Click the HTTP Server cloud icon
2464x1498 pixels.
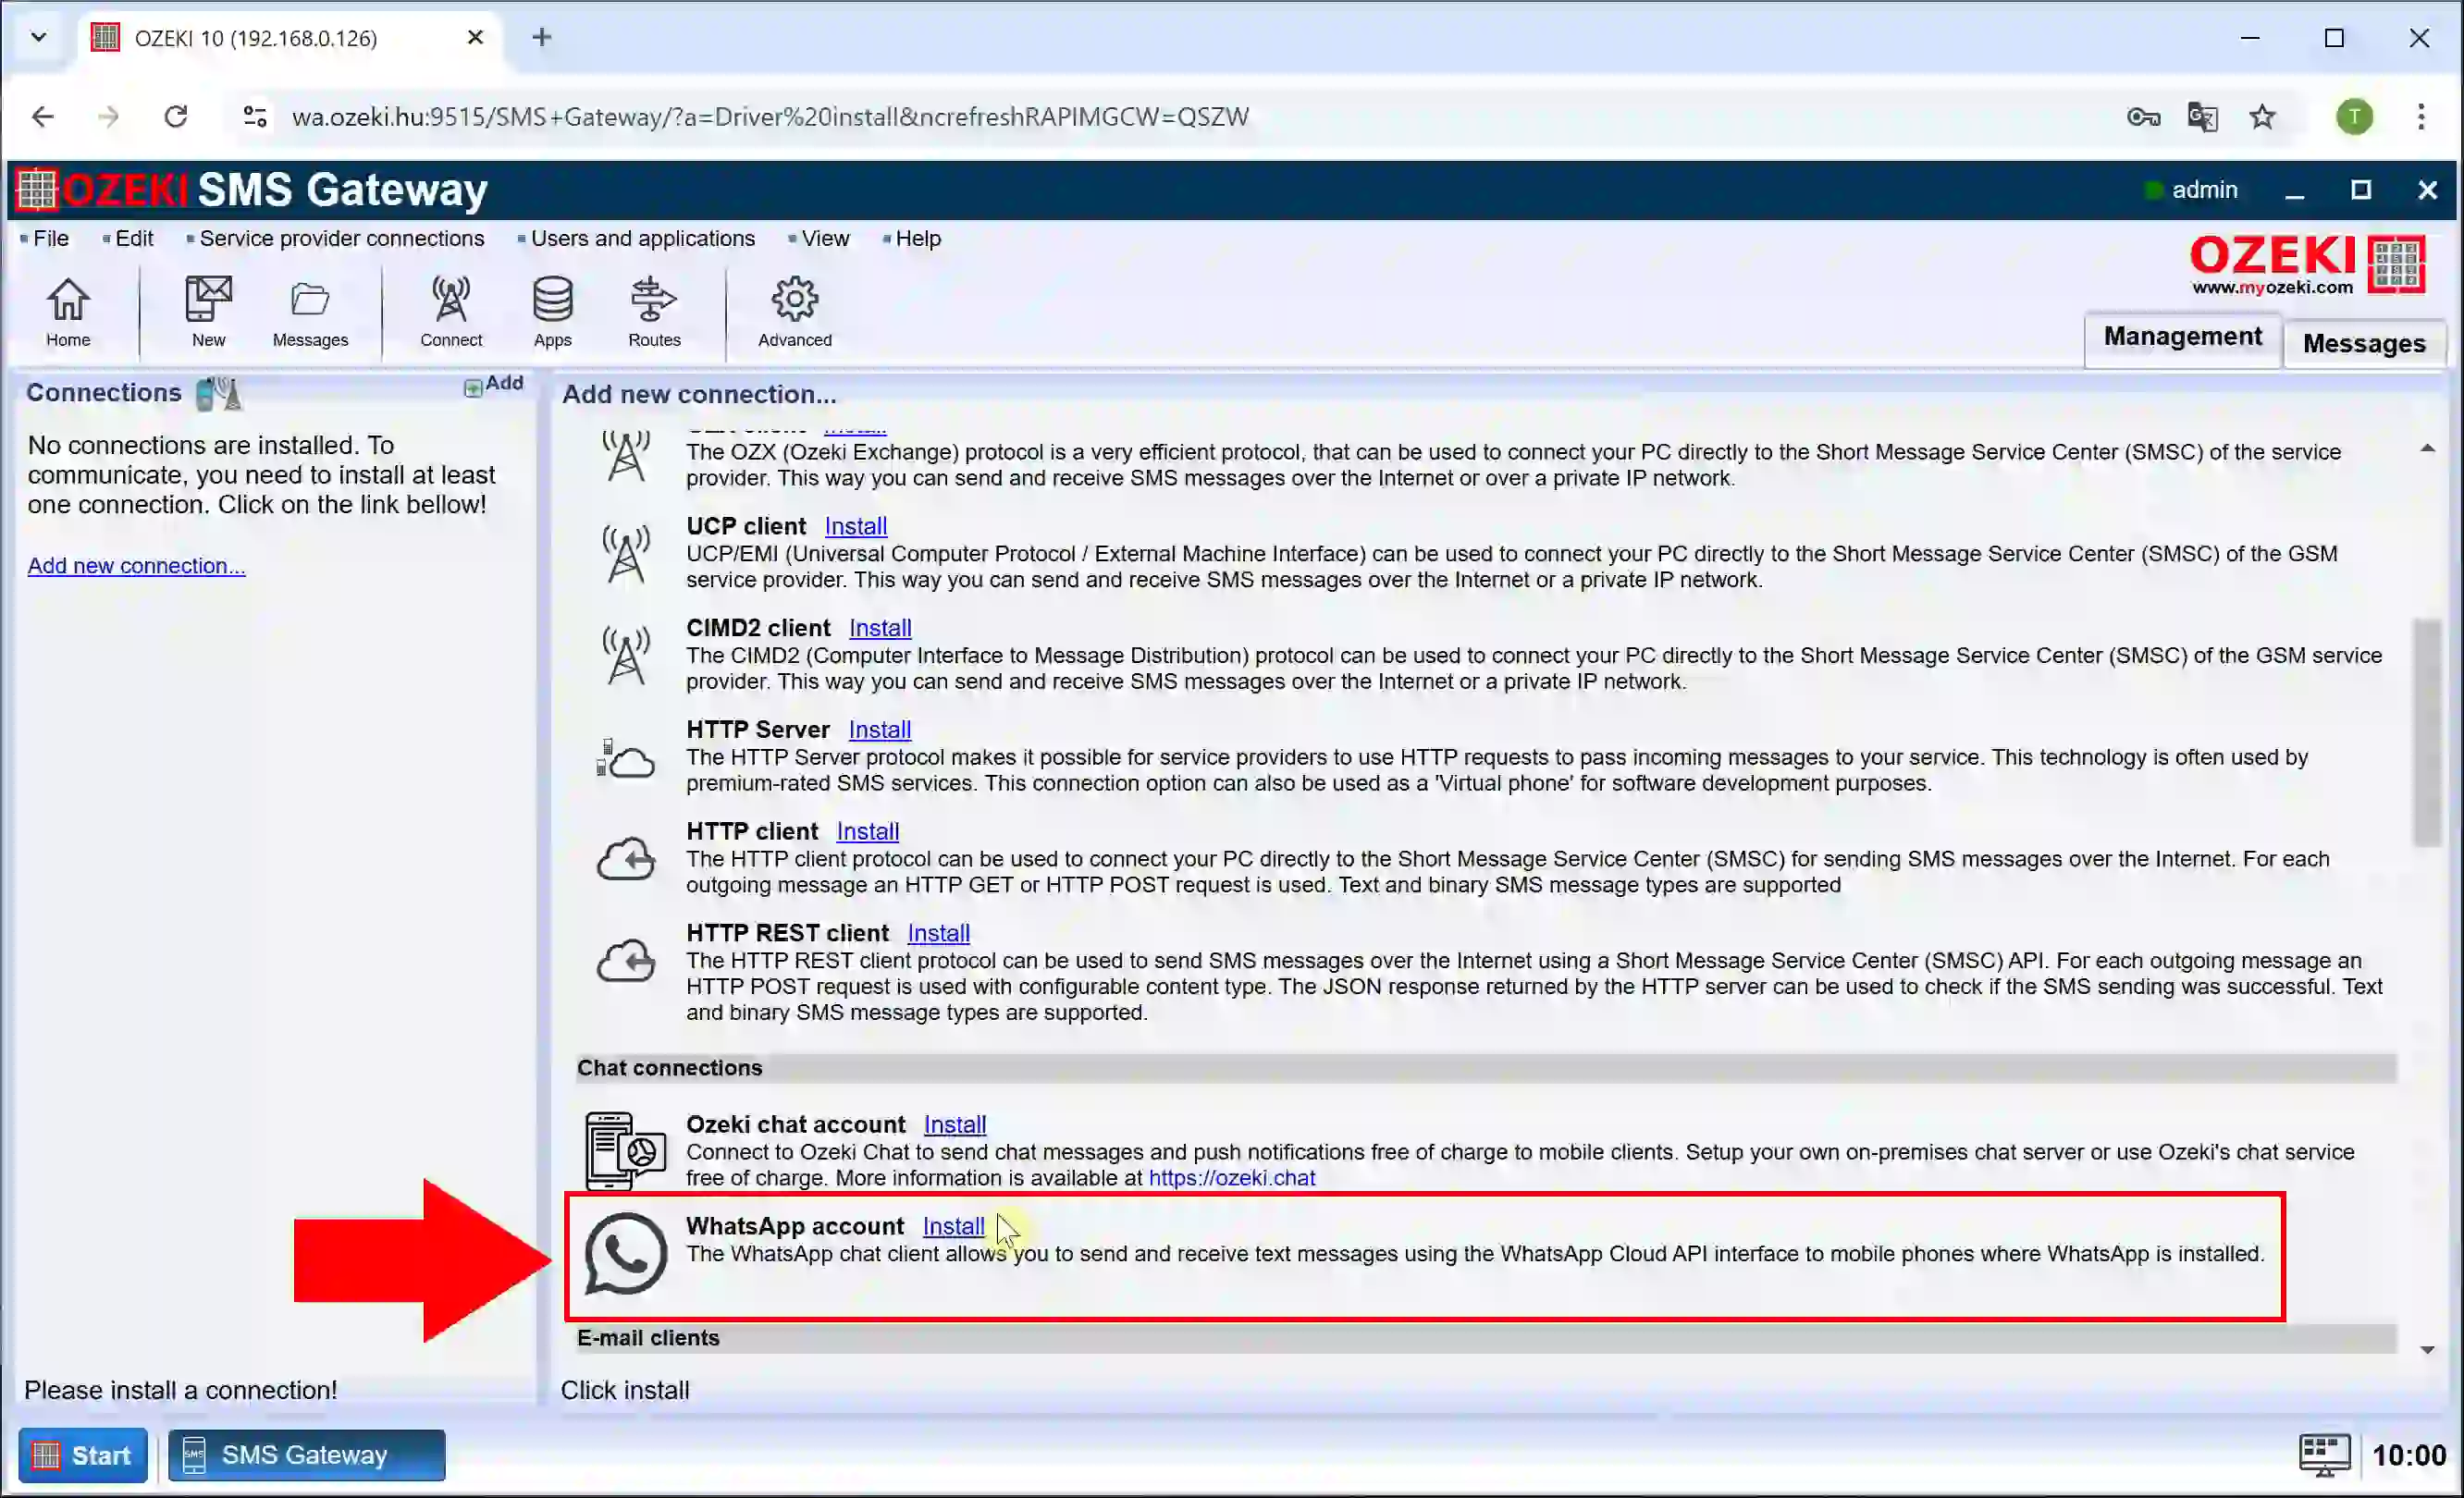625,758
